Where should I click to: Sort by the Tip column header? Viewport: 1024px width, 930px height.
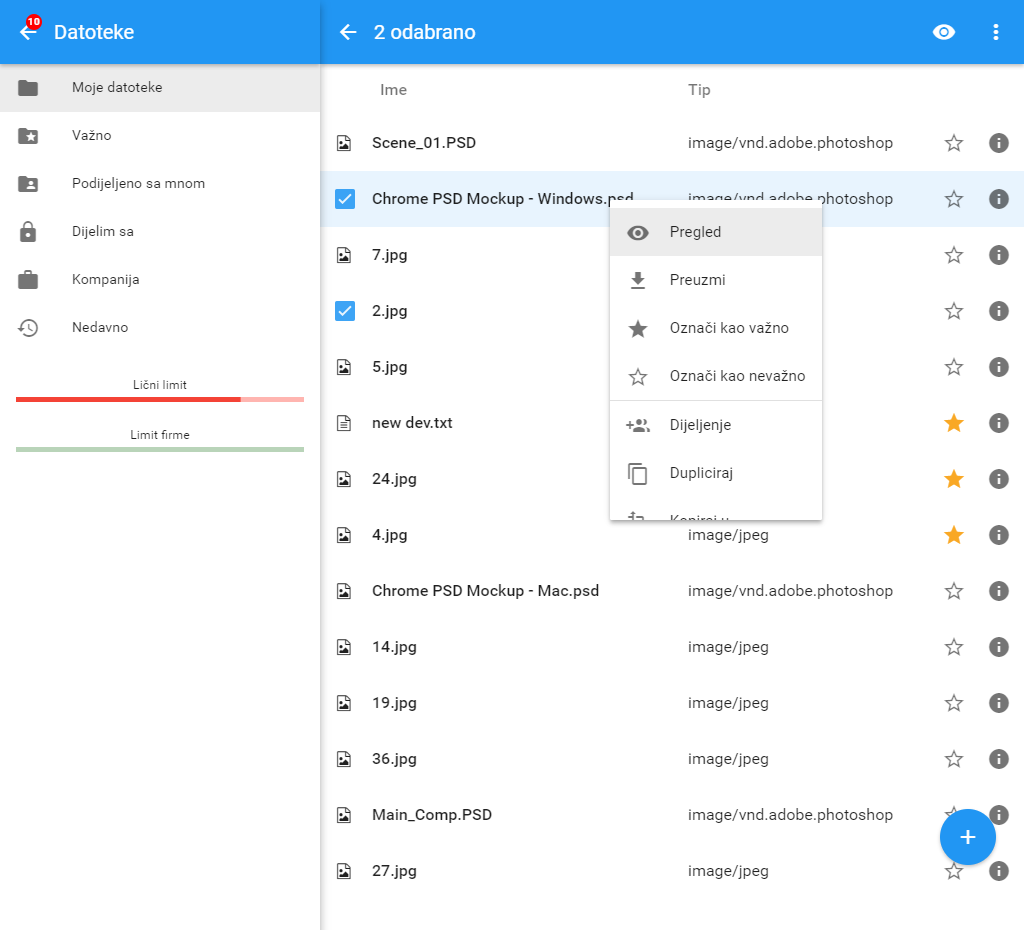coord(699,90)
